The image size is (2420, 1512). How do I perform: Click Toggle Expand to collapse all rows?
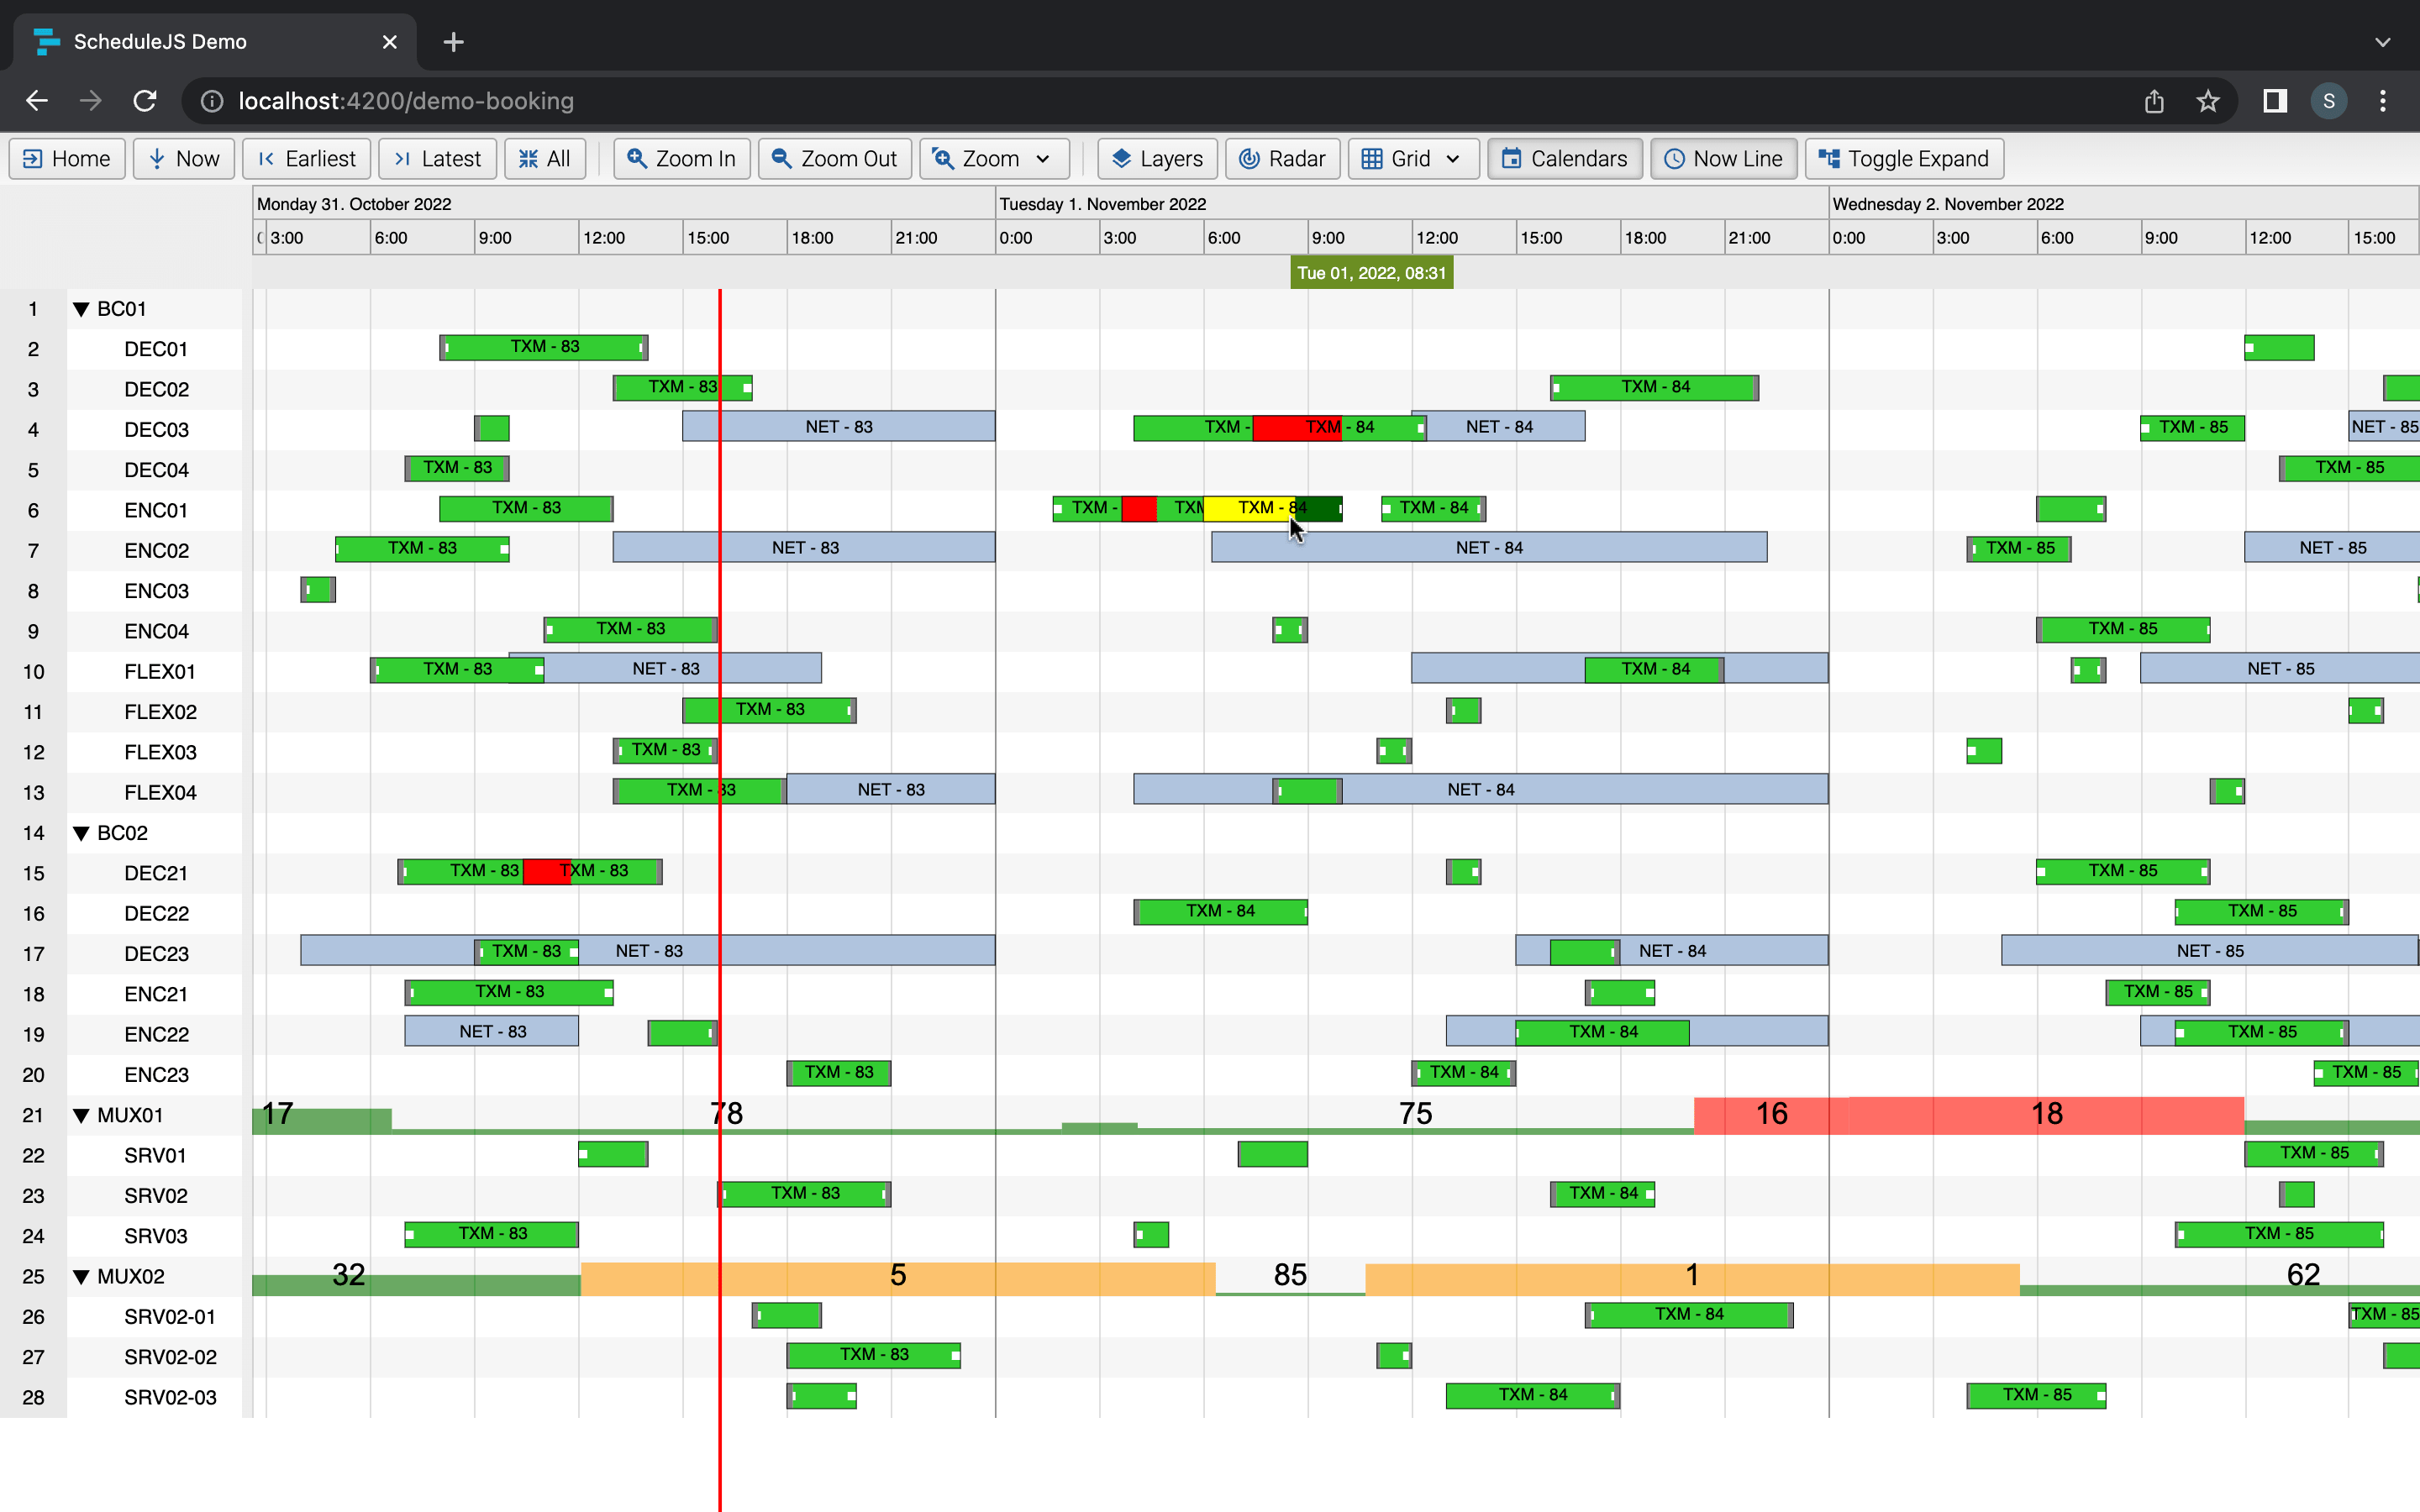pyautogui.click(x=1903, y=158)
